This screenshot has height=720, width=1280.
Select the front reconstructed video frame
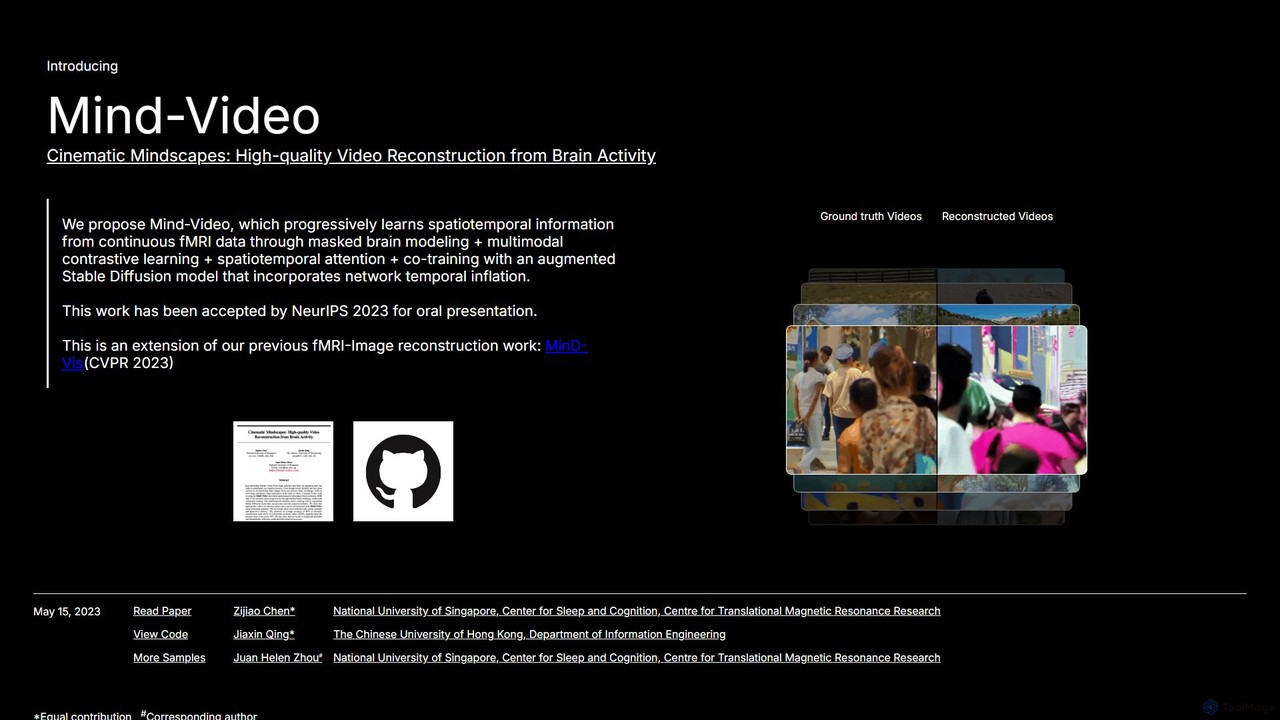[1012, 400]
